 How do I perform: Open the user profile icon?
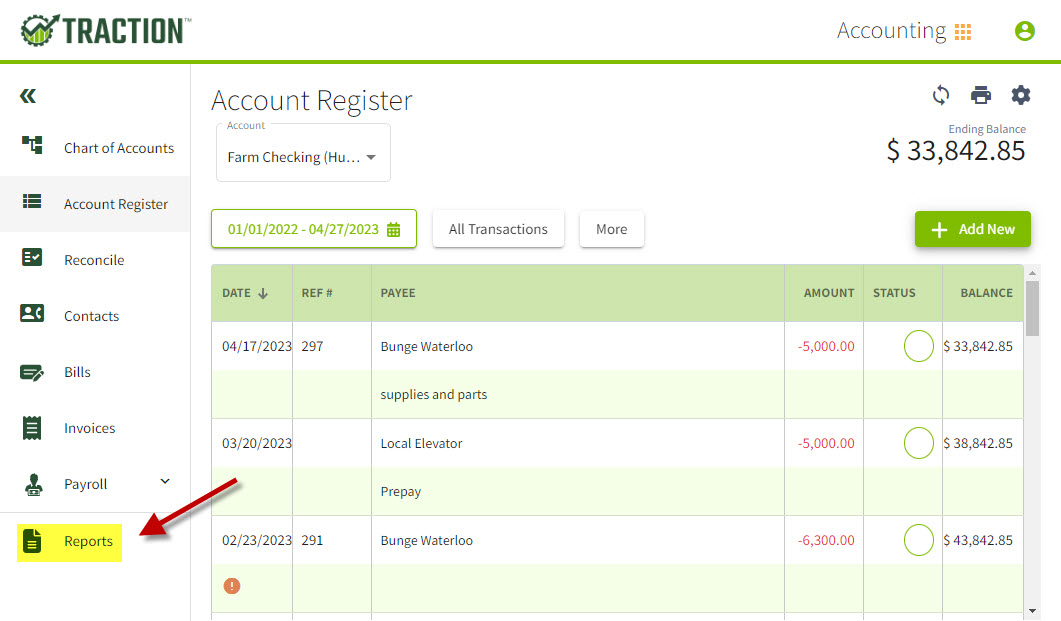pyautogui.click(x=1024, y=31)
